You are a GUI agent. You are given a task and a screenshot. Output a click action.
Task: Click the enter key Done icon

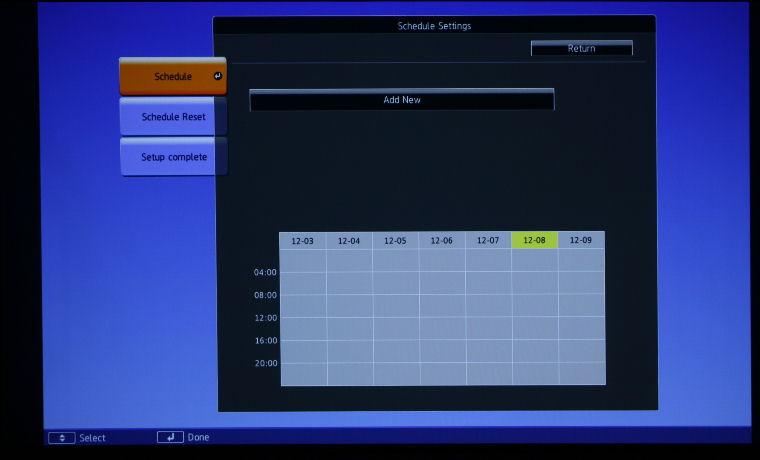[170, 437]
